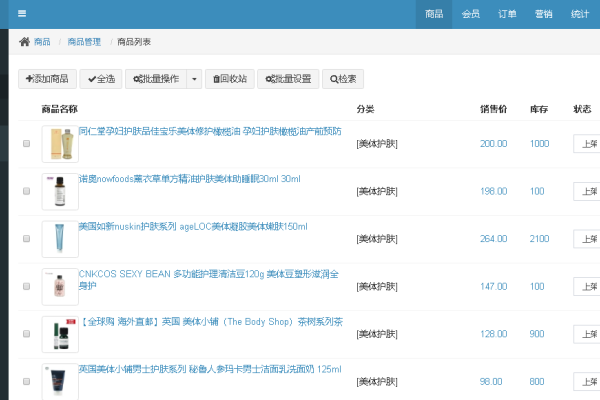
Task: Click 上架 status button in 同仁堂 row
Action: click(x=587, y=144)
